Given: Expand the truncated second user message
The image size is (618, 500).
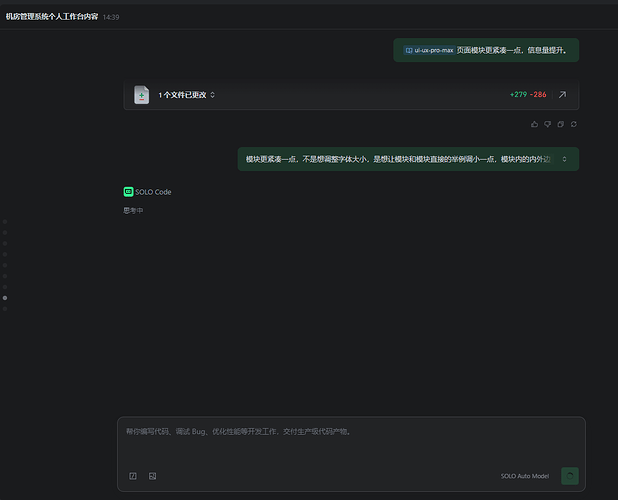Looking at the screenshot, I should 564,159.
